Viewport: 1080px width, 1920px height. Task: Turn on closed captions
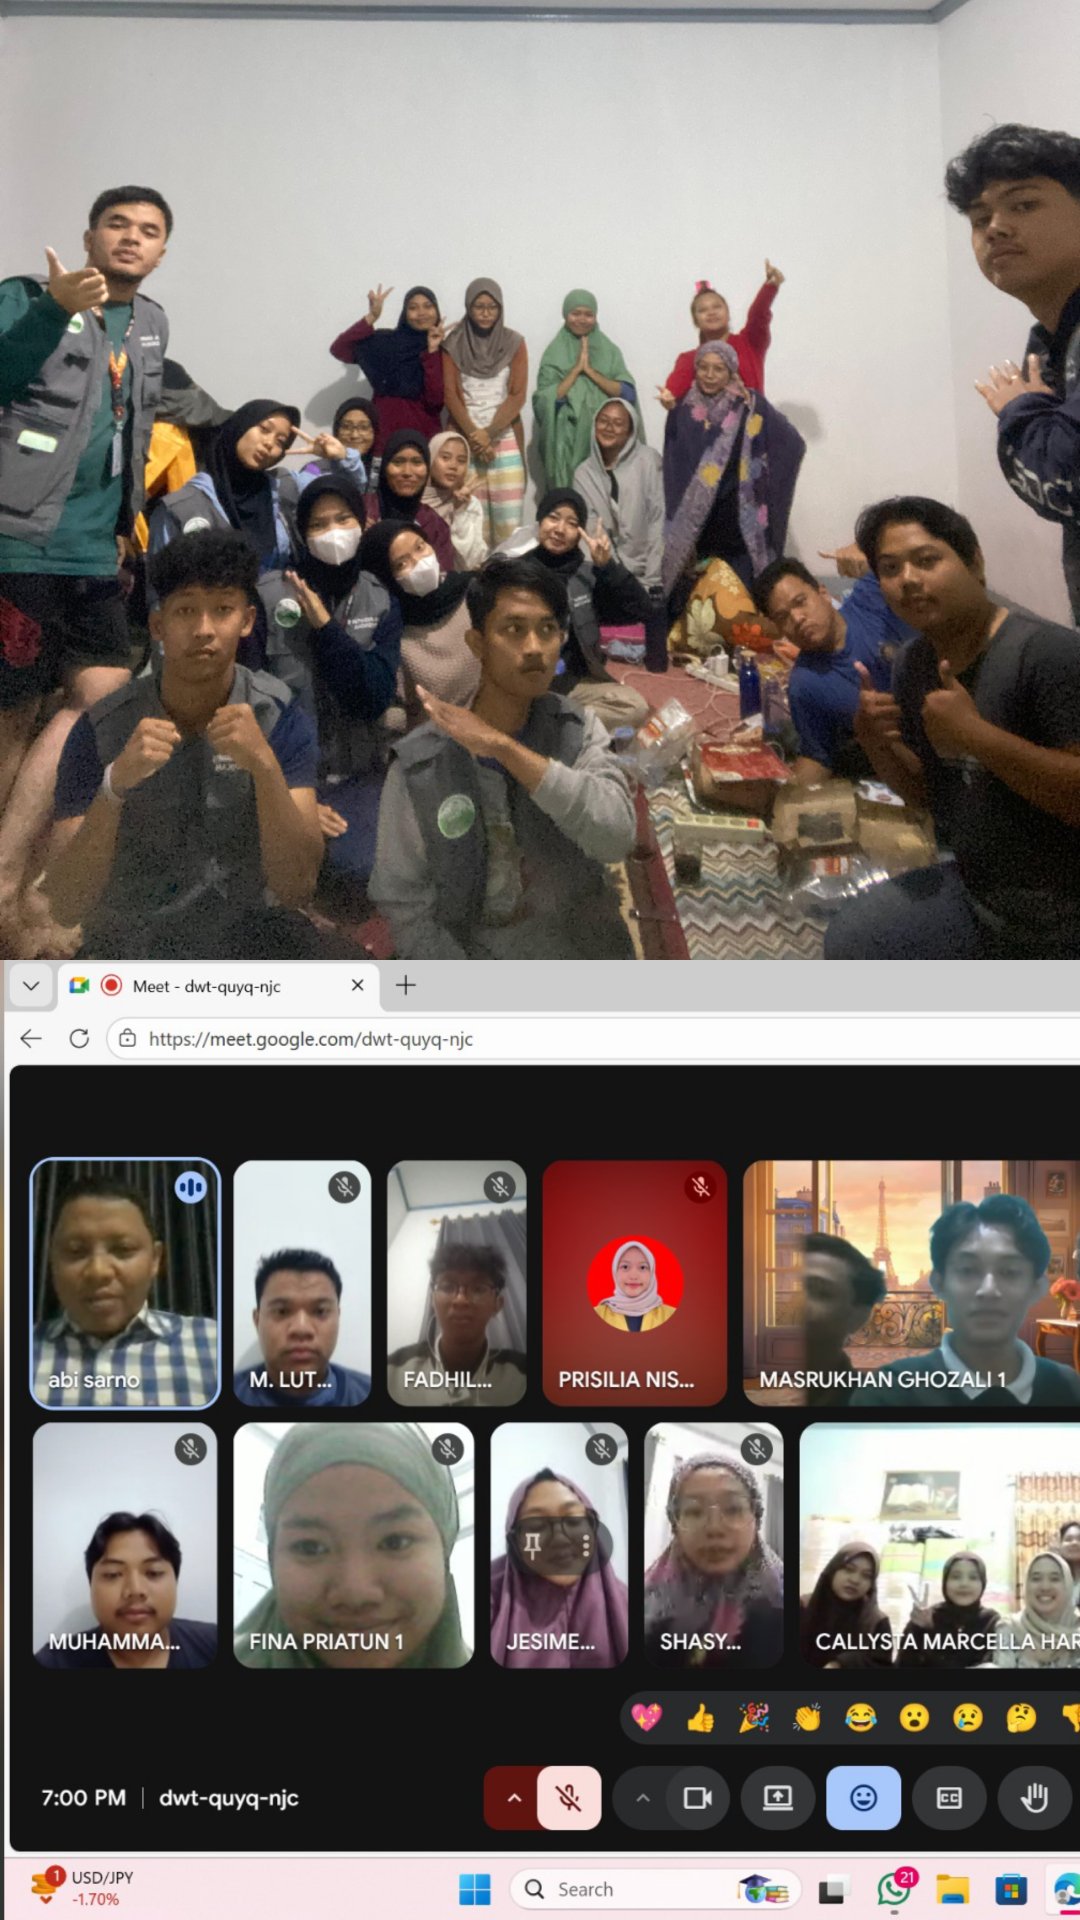click(x=948, y=1798)
